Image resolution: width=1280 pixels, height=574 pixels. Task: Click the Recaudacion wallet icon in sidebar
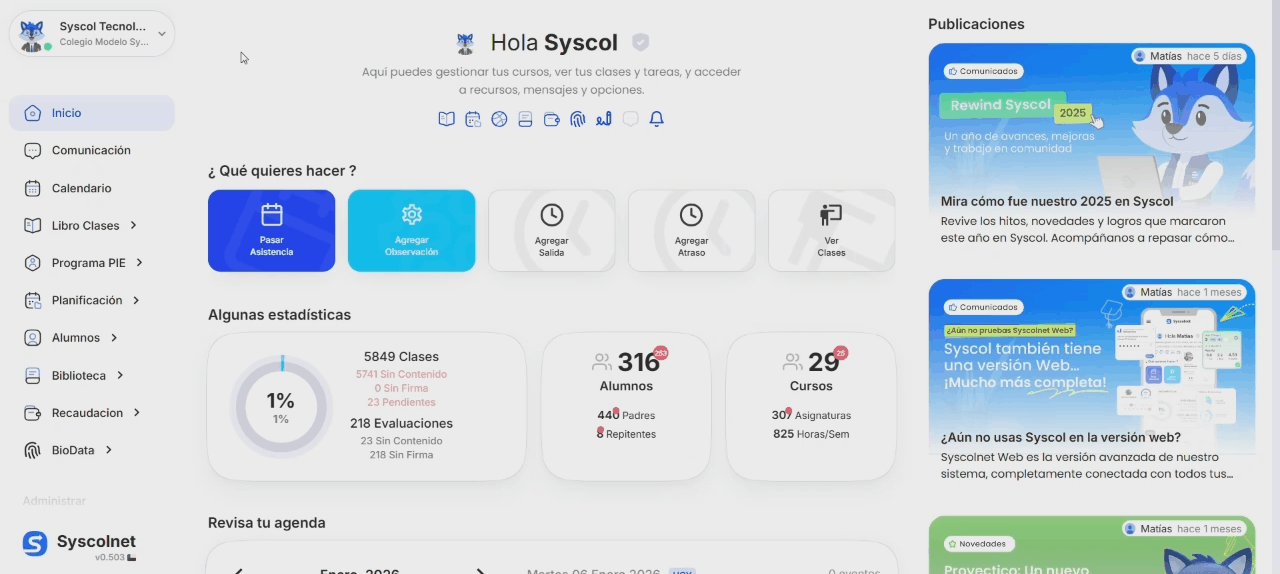coord(33,413)
